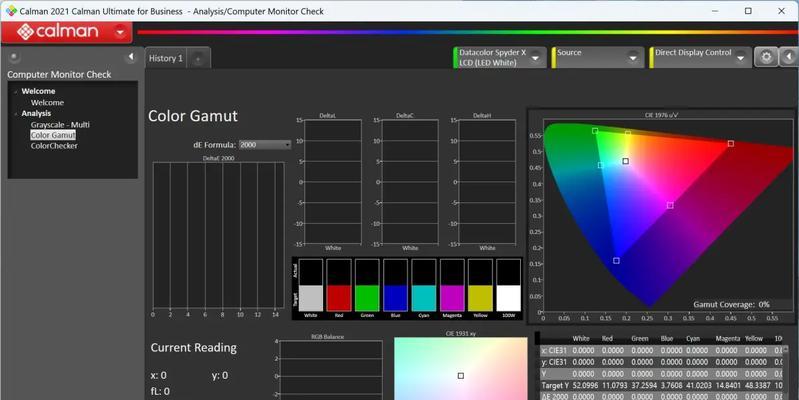Click the red primary marker in CIE 1976 chart
The image size is (799, 400).
(x=731, y=144)
